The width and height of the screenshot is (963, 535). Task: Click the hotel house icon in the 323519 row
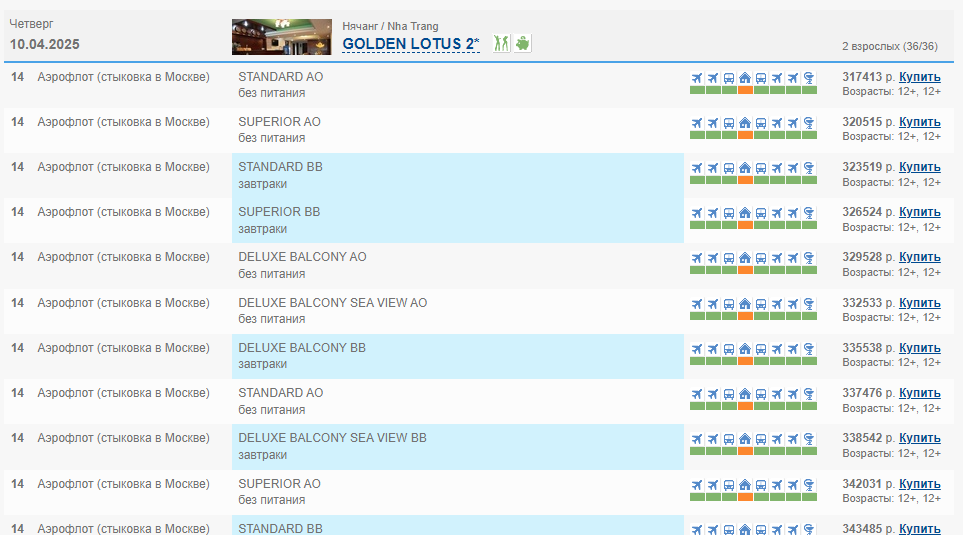(x=745, y=168)
